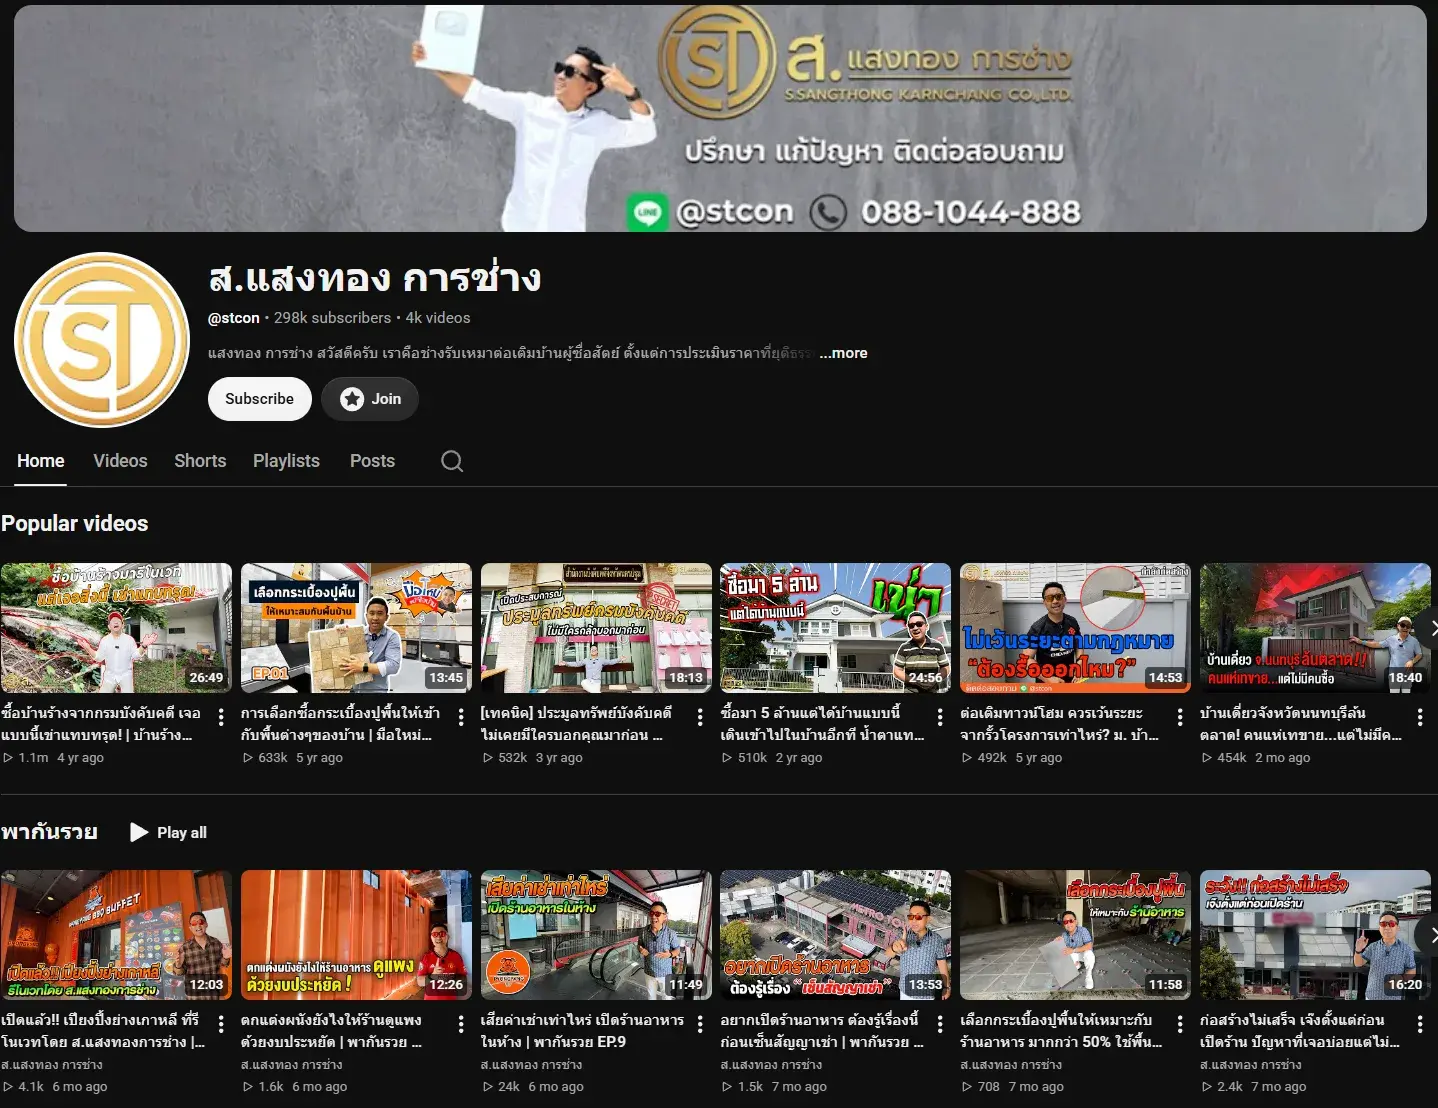Open the 26:49 video thumbnail
The height and width of the screenshot is (1108, 1438).
[x=116, y=628]
